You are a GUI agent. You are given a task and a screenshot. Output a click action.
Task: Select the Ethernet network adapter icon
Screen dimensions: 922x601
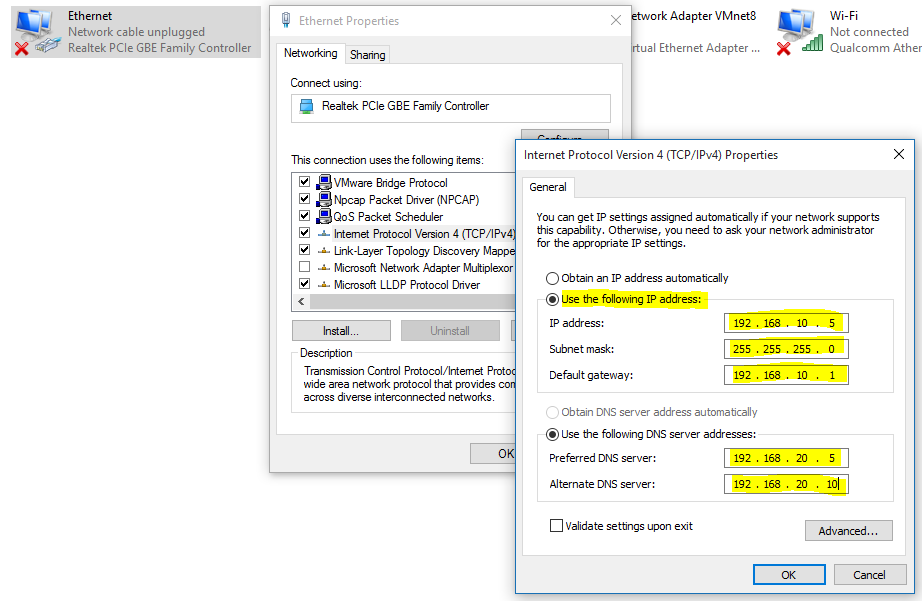(x=37, y=32)
